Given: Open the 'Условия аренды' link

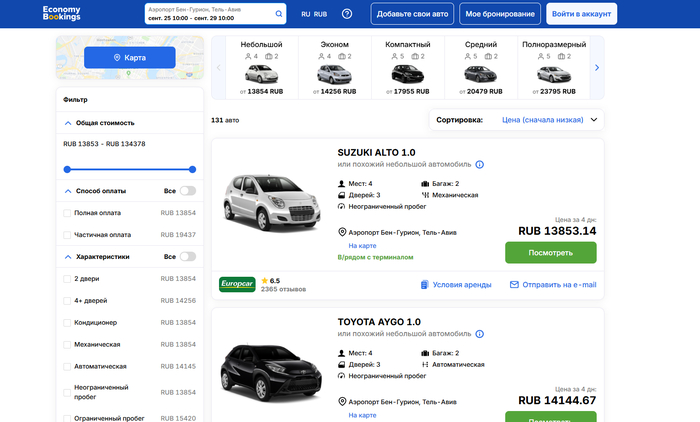Looking at the screenshot, I should tap(456, 285).
